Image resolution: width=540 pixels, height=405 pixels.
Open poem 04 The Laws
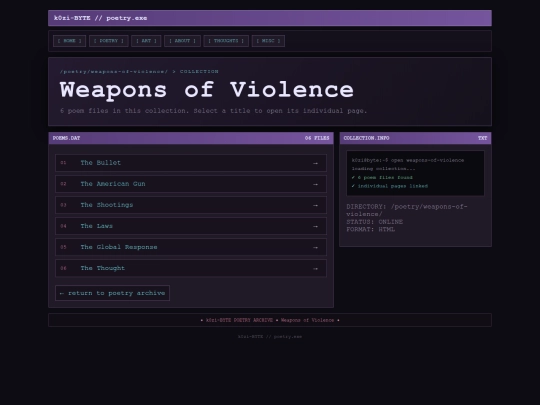191,226
